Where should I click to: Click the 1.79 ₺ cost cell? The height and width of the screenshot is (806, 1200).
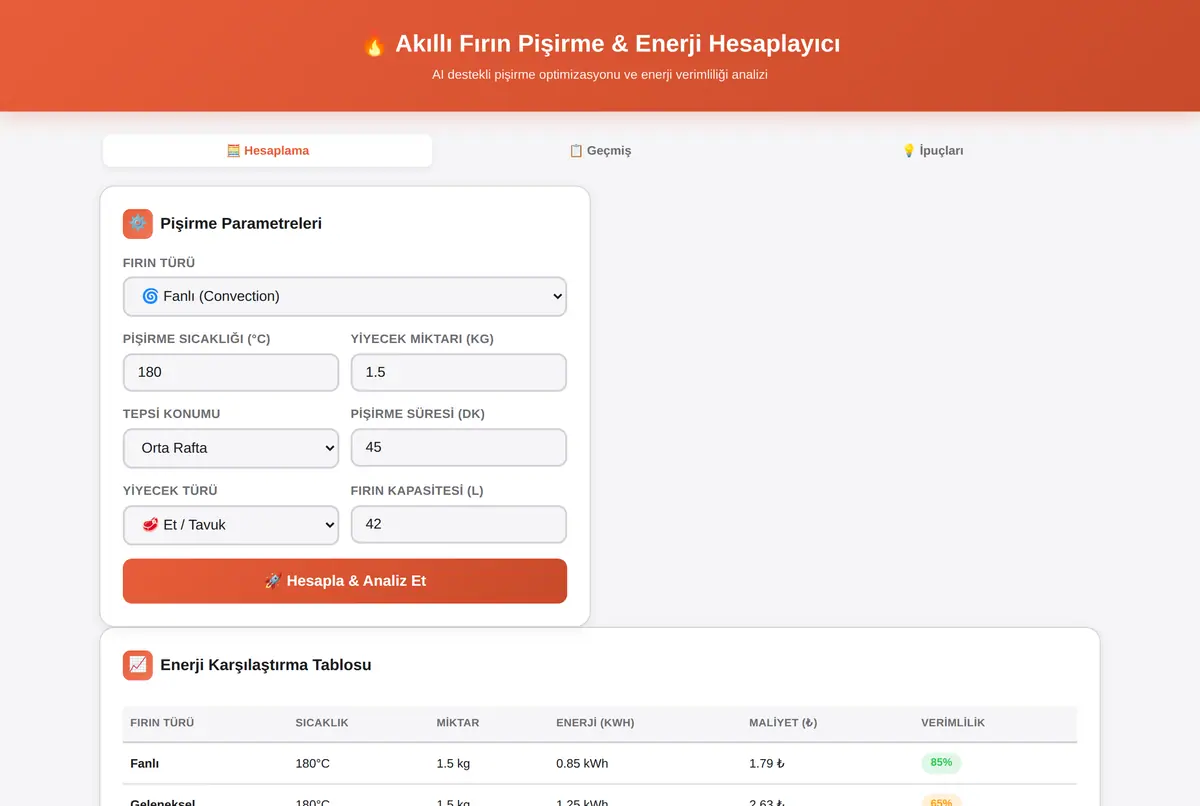coord(767,764)
